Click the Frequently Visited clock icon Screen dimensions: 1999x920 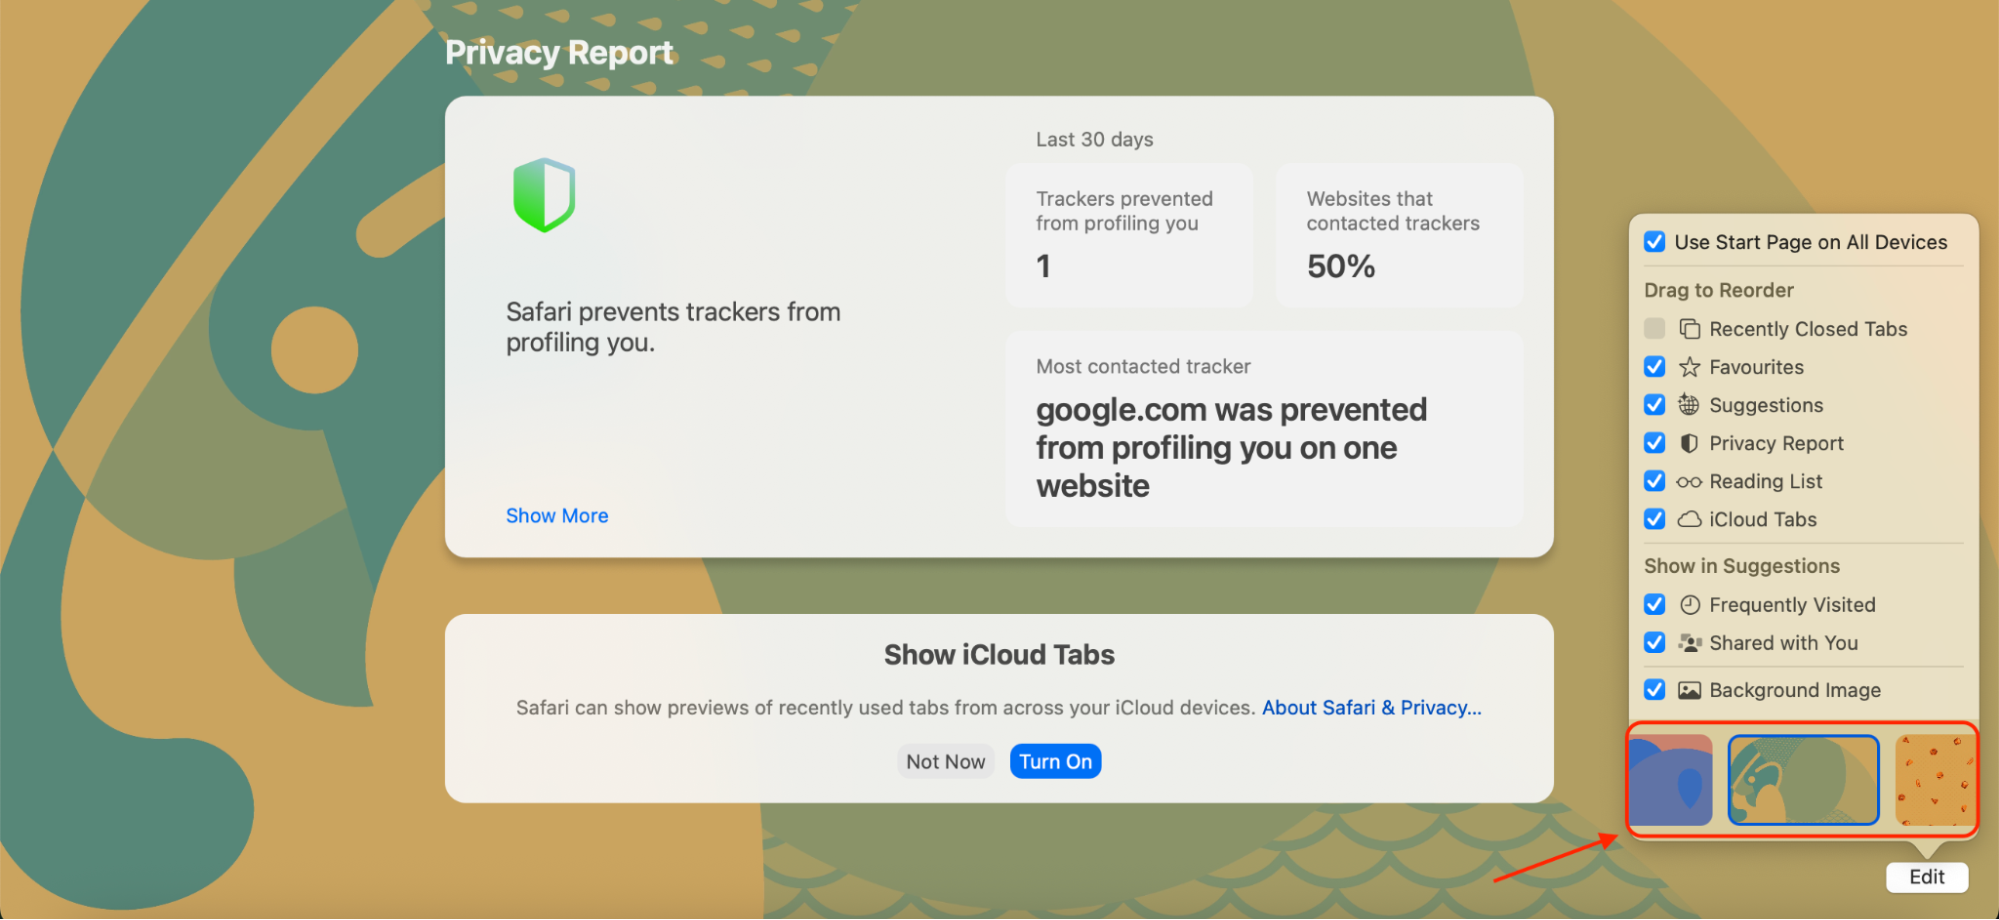point(1689,605)
